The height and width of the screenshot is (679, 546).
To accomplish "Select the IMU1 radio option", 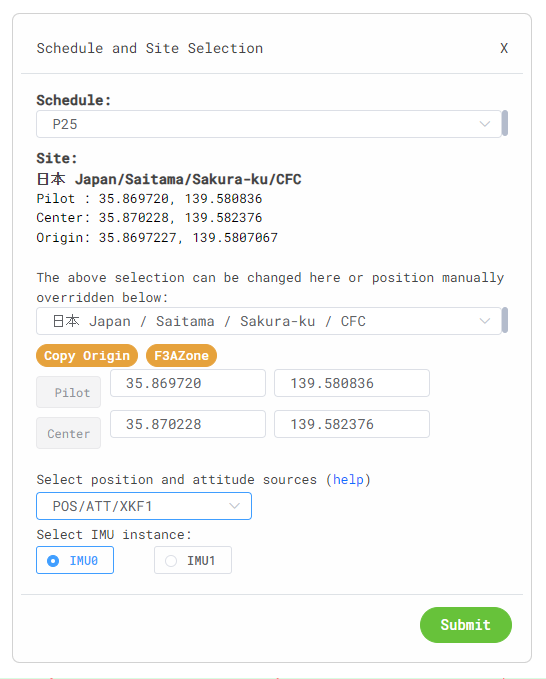I will point(193,560).
